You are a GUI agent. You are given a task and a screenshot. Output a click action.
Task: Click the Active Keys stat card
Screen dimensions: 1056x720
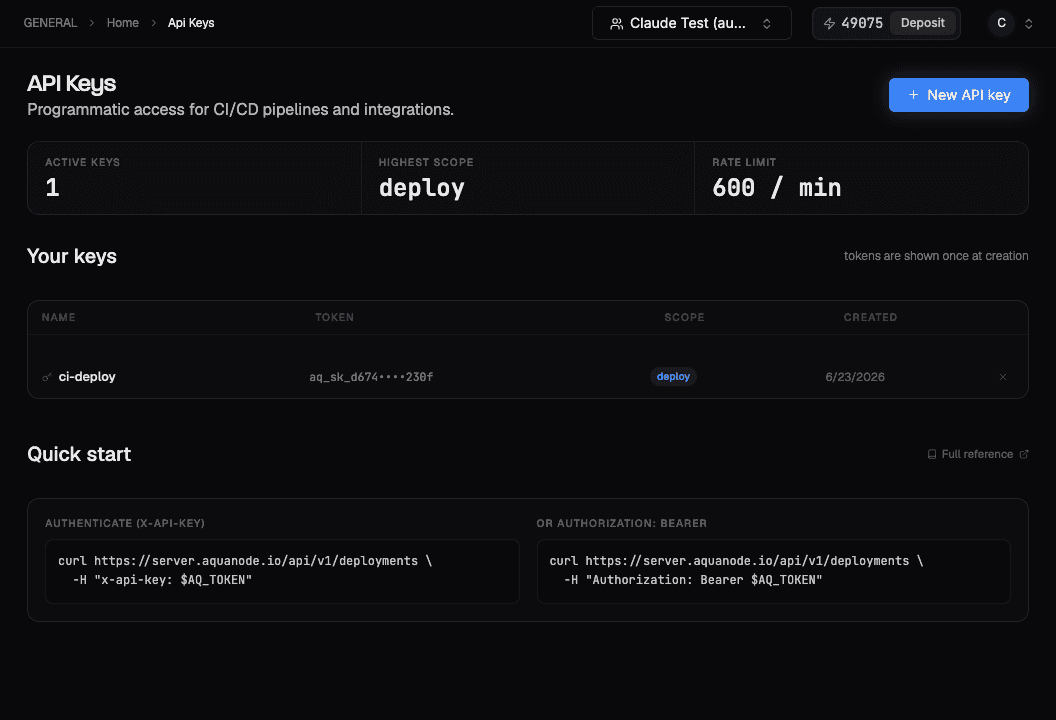pos(195,178)
